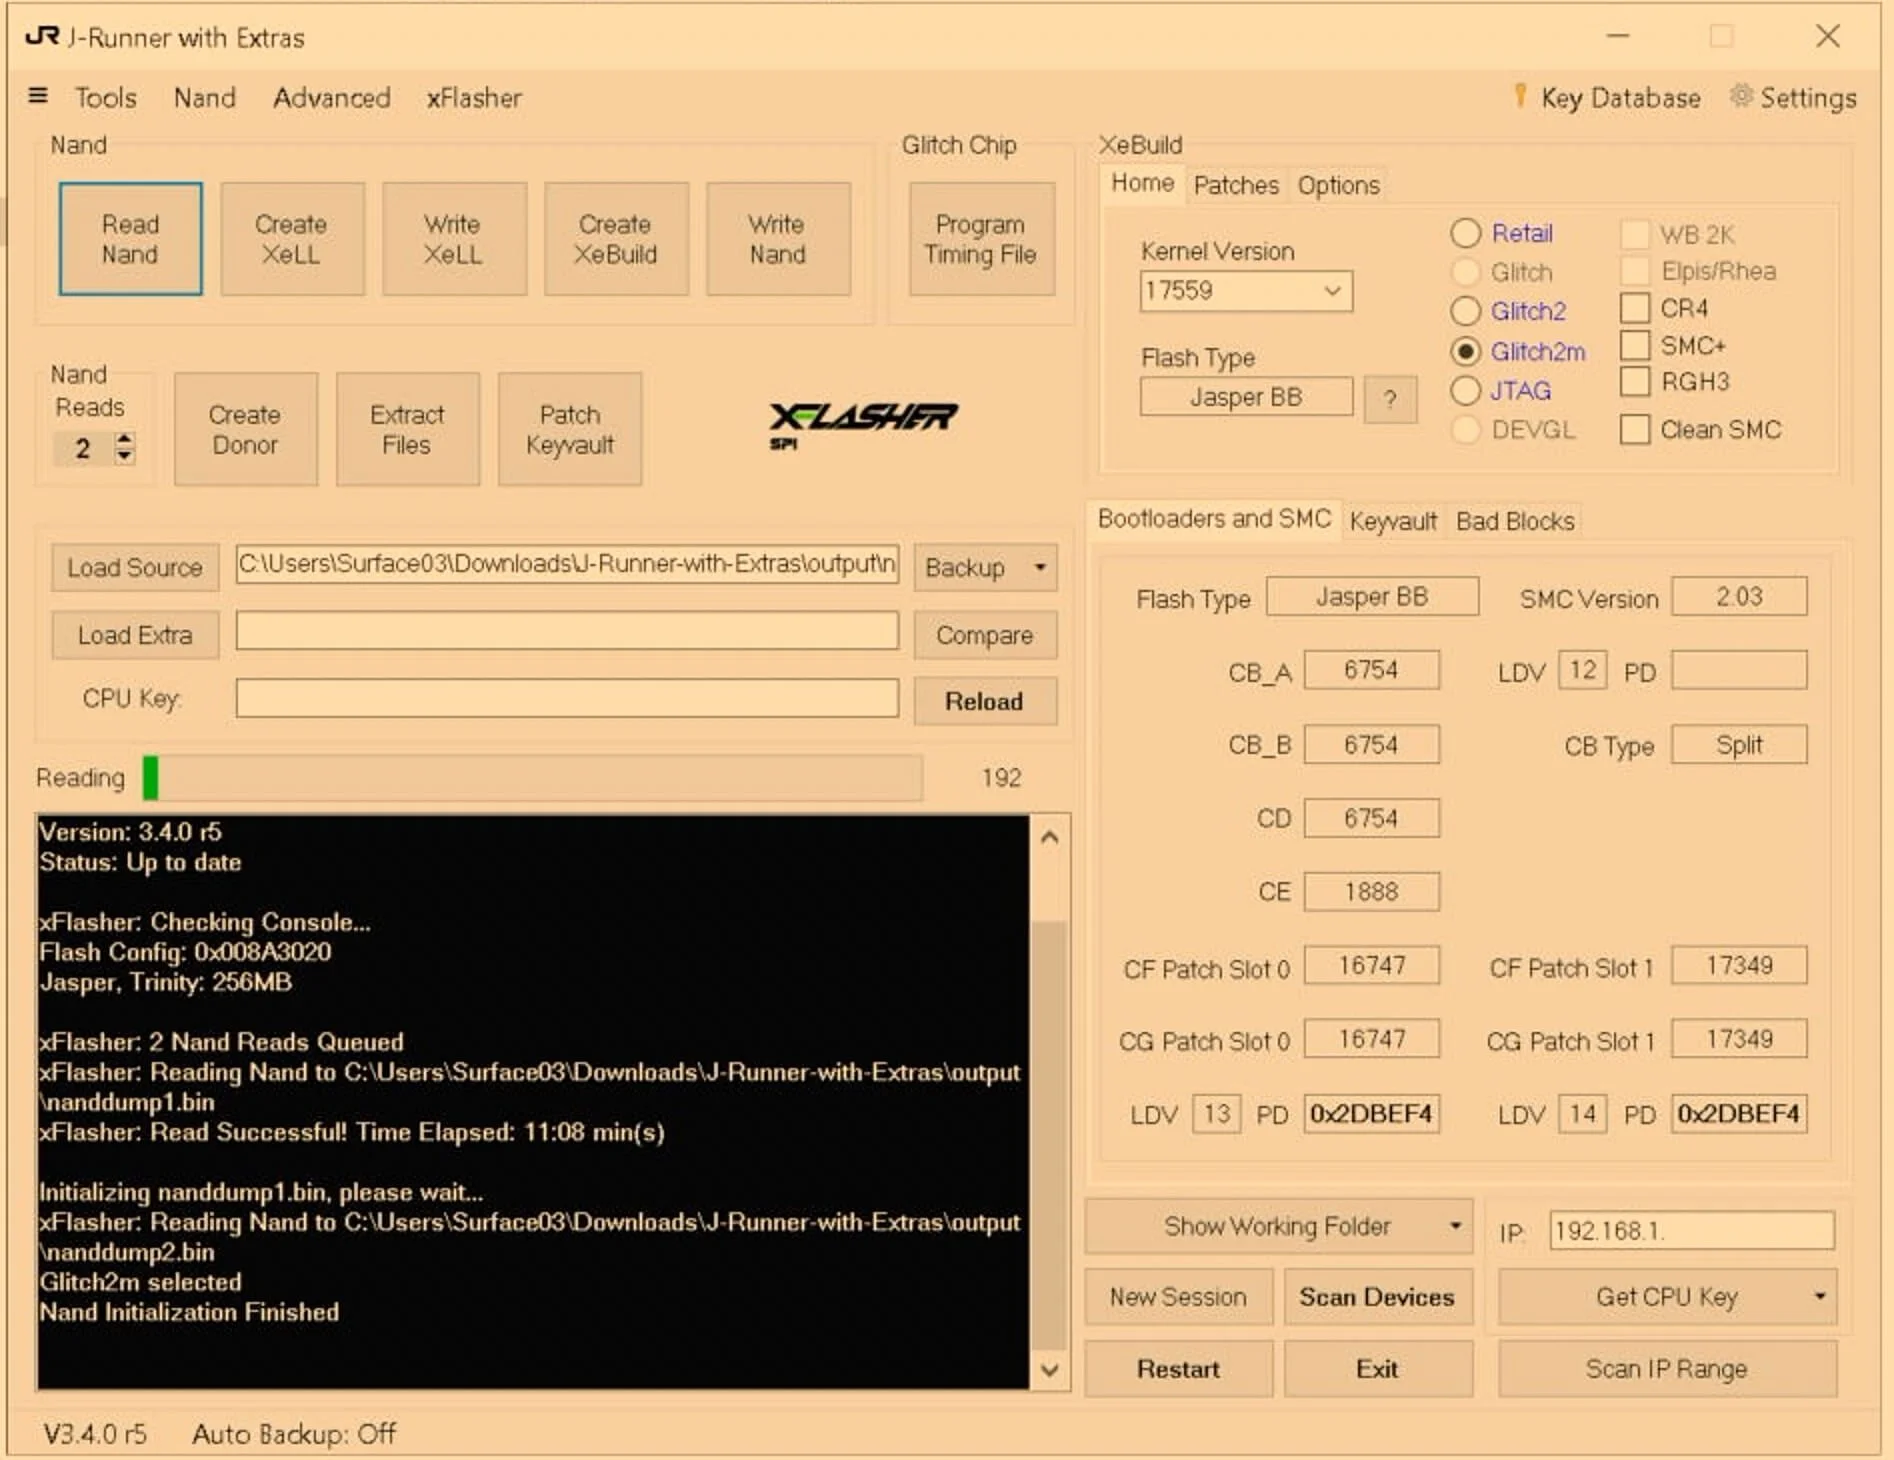Switch to the Keyvault tab
This screenshot has height=1460, width=1894.
click(x=1393, y=521)
